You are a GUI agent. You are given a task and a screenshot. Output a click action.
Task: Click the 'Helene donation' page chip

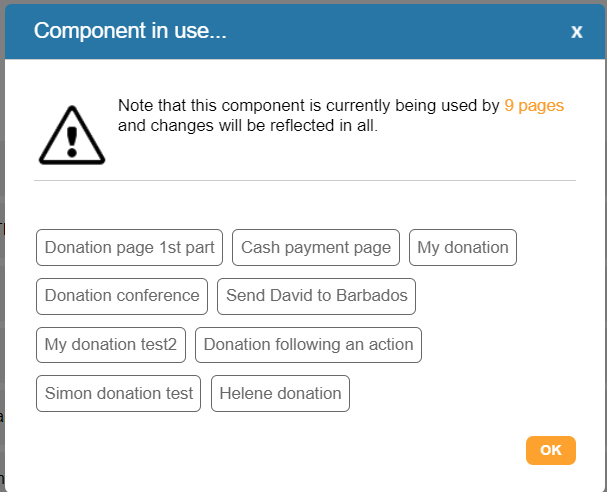click(x=280, y=394)
